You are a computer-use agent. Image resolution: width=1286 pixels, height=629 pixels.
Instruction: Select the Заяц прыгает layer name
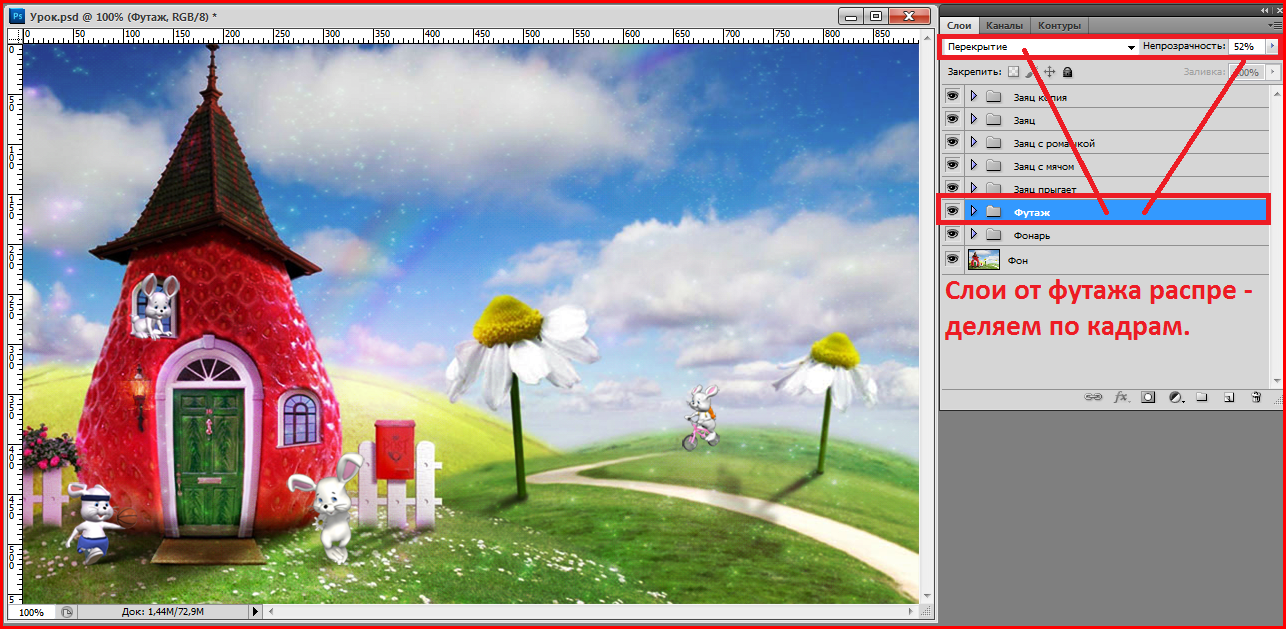pyautogui.click(x=1044, y=189)
